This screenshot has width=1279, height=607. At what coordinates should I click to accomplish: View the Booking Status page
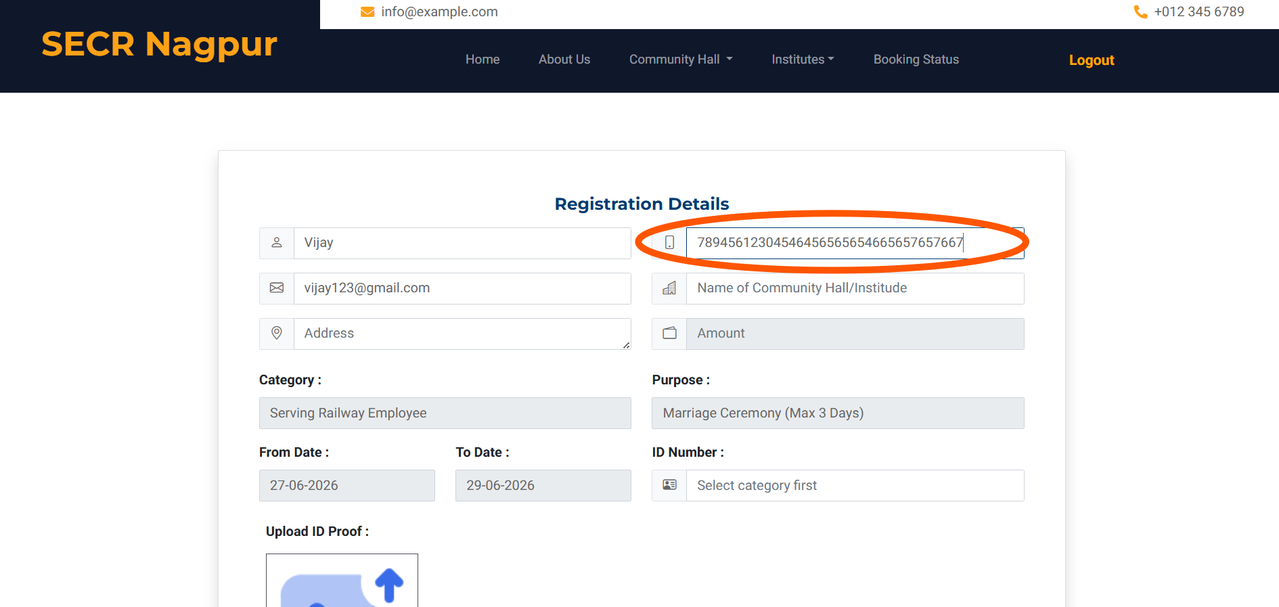[916, 60]
